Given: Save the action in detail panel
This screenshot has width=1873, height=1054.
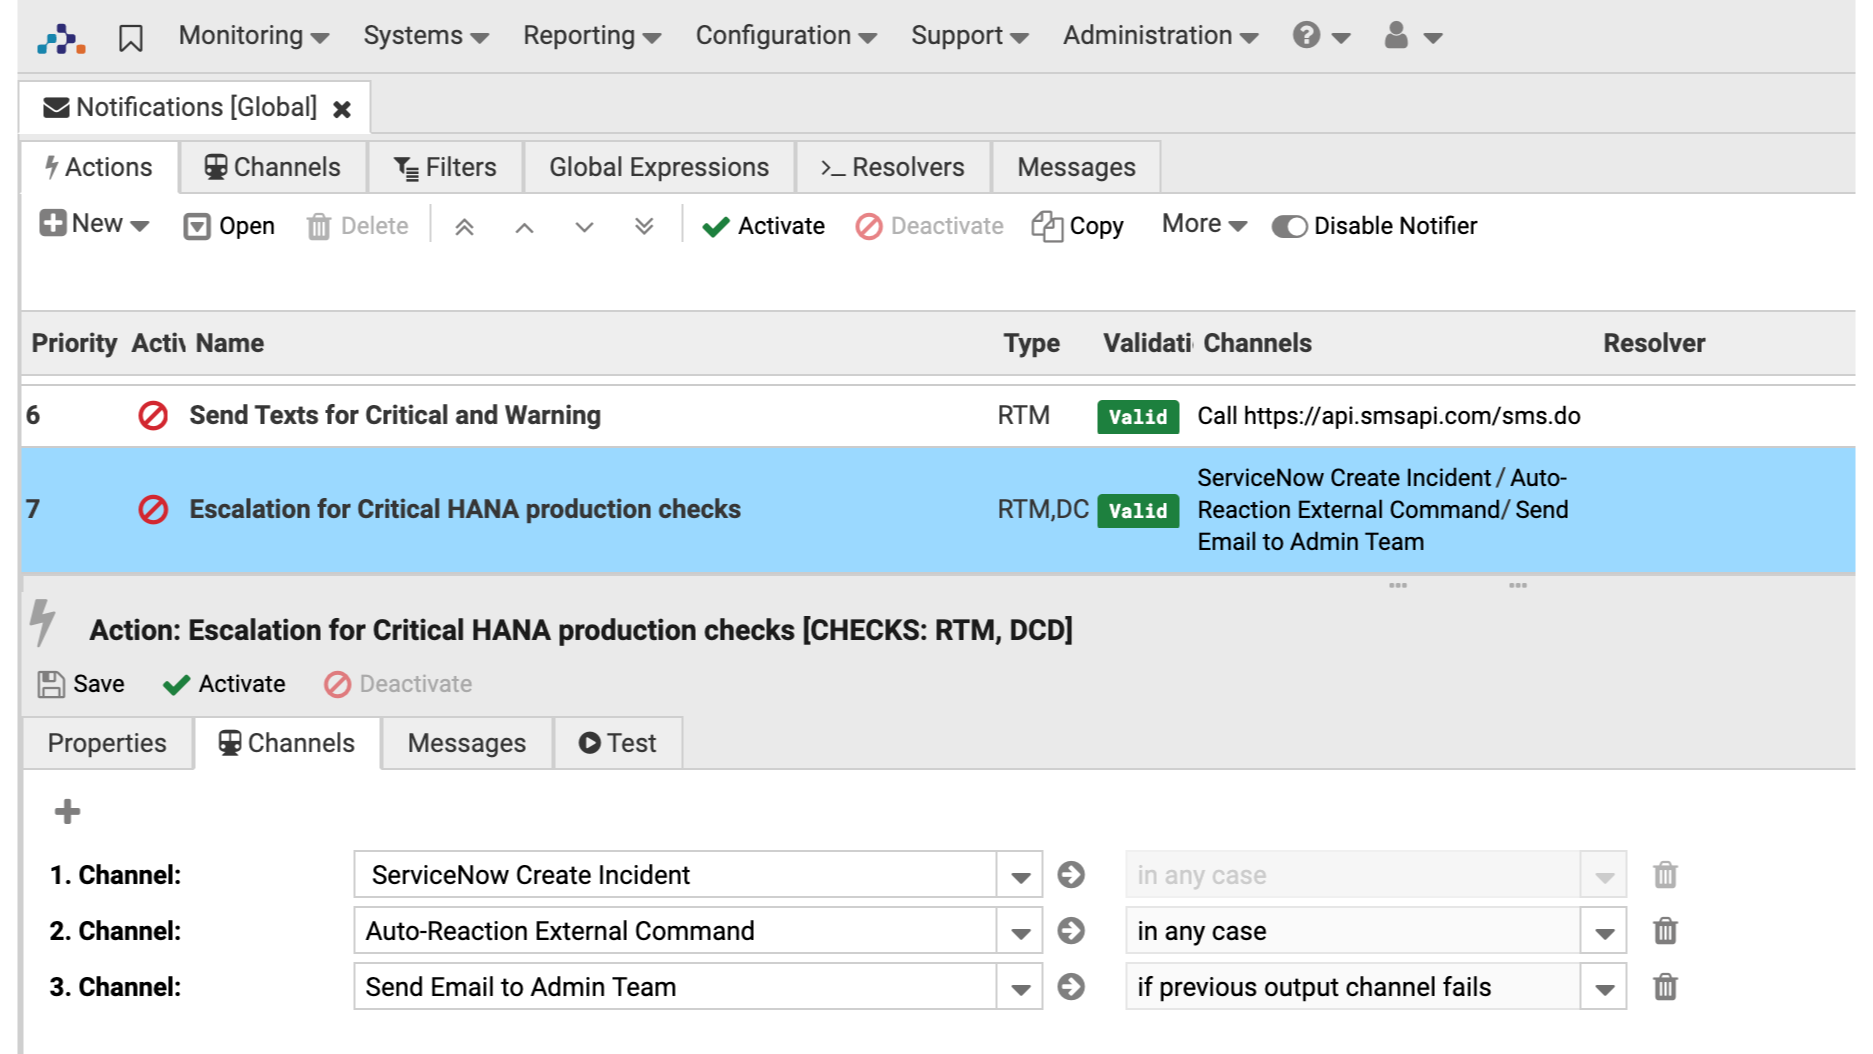Looking at the screenshot, I should (x=81, y=684).
